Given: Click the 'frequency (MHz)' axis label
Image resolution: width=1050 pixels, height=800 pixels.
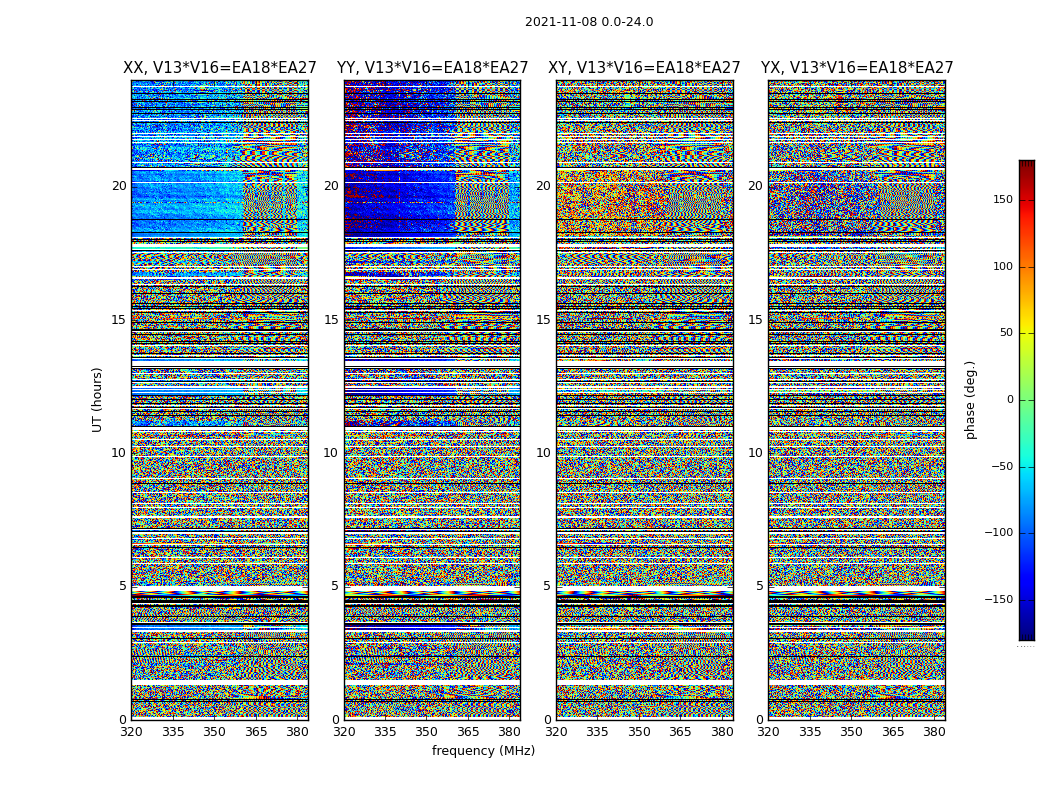Looking at the screenshot, I should [483, 750].
